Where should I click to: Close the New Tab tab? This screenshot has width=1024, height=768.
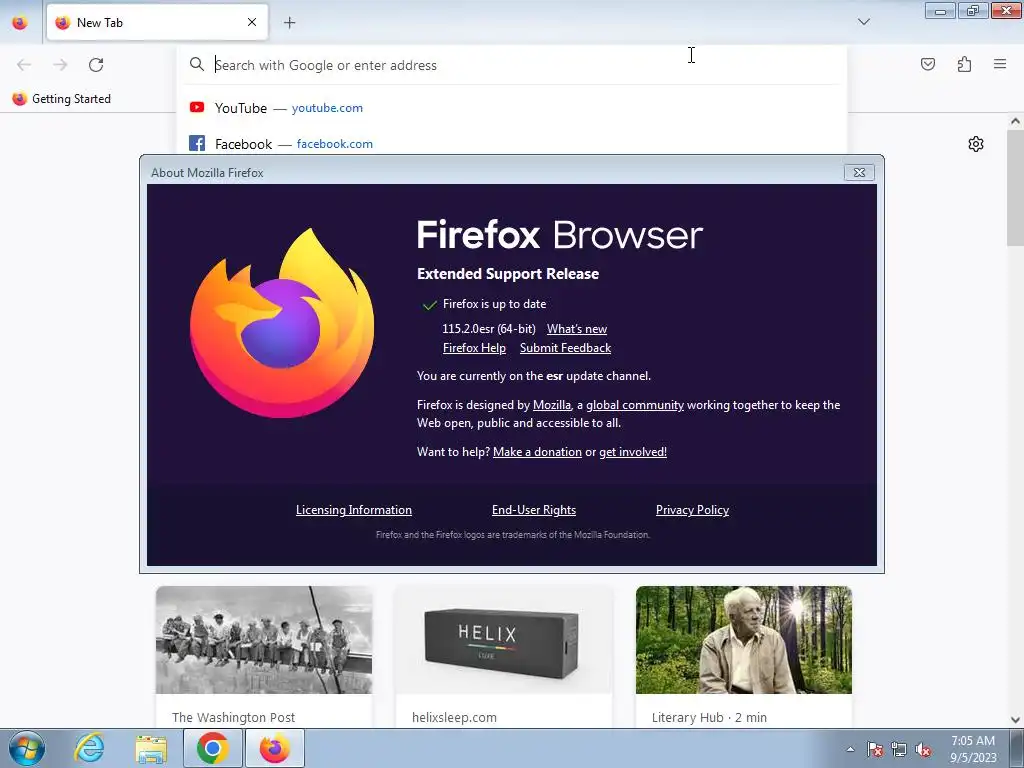point(251,22)
